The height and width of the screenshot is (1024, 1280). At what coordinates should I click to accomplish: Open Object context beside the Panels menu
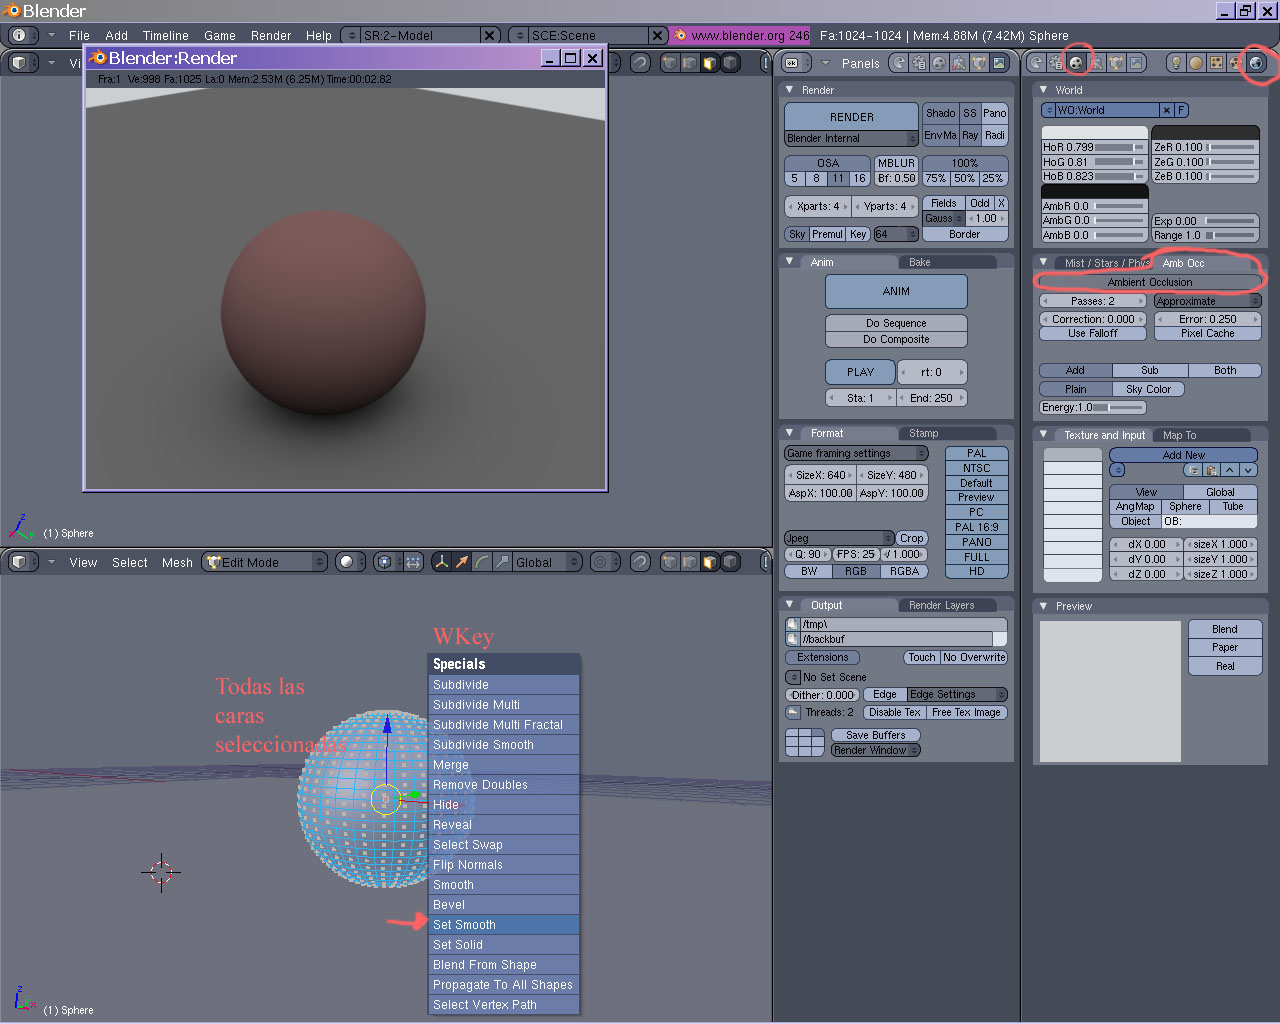click(959, 63)
